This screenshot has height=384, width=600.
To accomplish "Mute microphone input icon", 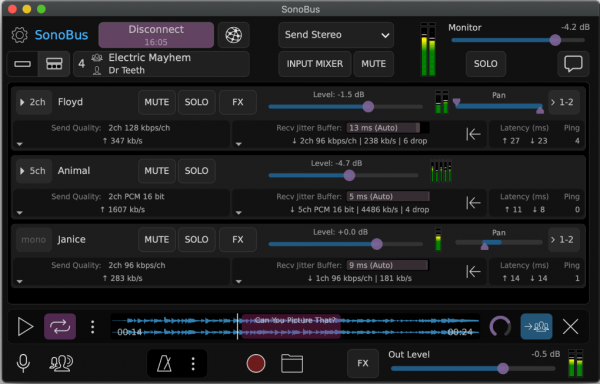I will pos(23,363).
